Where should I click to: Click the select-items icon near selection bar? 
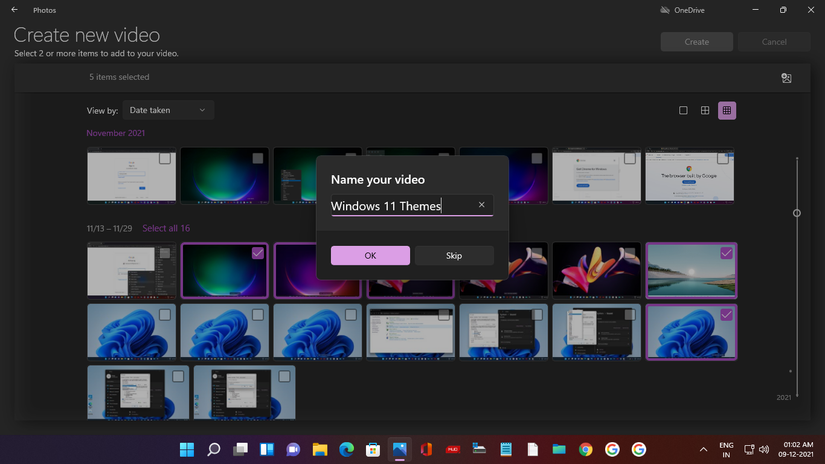pos(786,78)
